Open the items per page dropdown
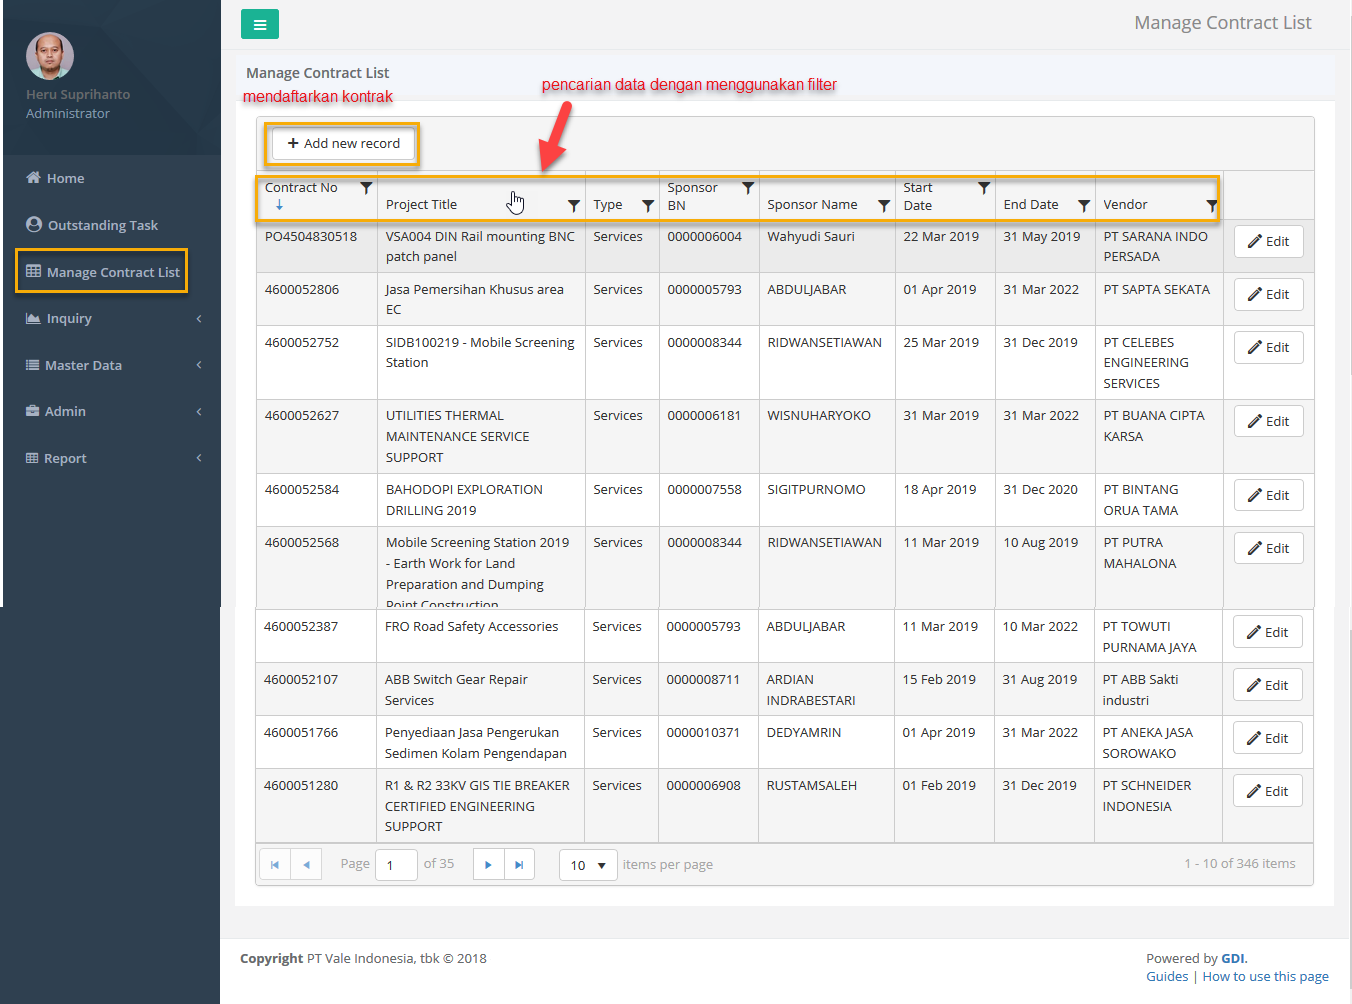This screenshot has width=1352, height=1004. click(588, 865)
